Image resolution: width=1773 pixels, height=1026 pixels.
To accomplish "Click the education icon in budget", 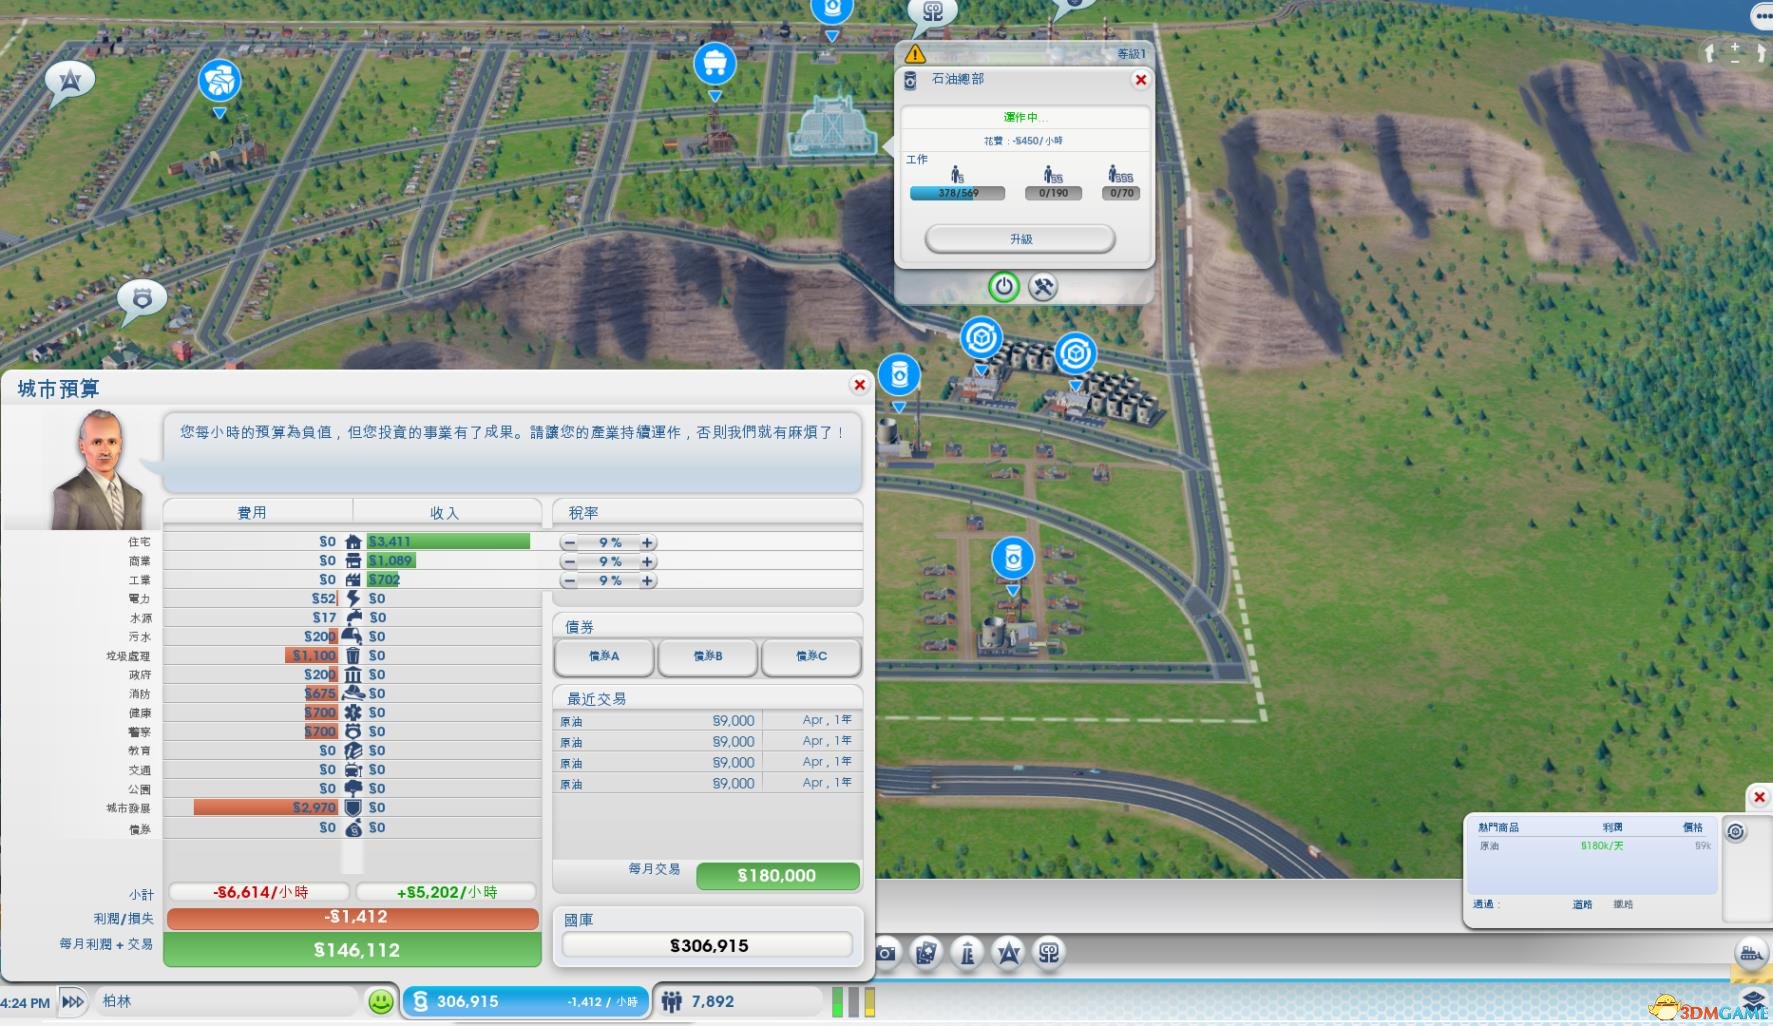I will [353, 750].
